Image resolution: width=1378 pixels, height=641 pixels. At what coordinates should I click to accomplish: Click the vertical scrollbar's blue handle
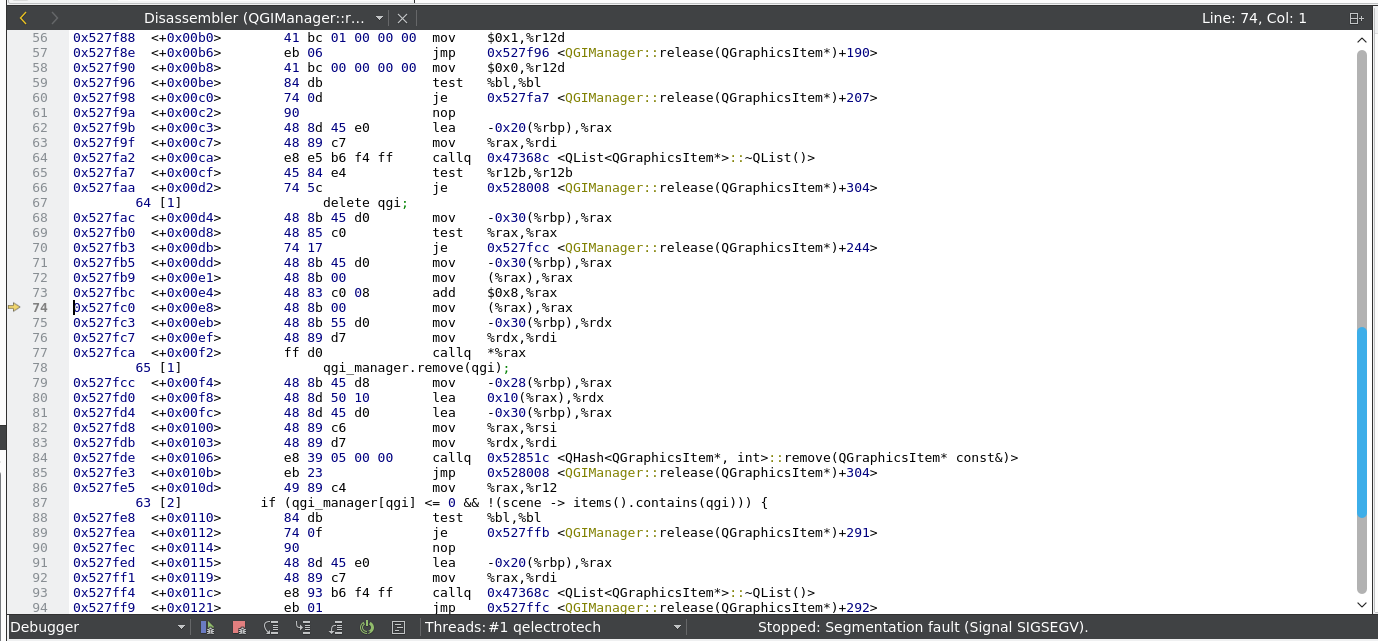click(x=1361, y=422)
